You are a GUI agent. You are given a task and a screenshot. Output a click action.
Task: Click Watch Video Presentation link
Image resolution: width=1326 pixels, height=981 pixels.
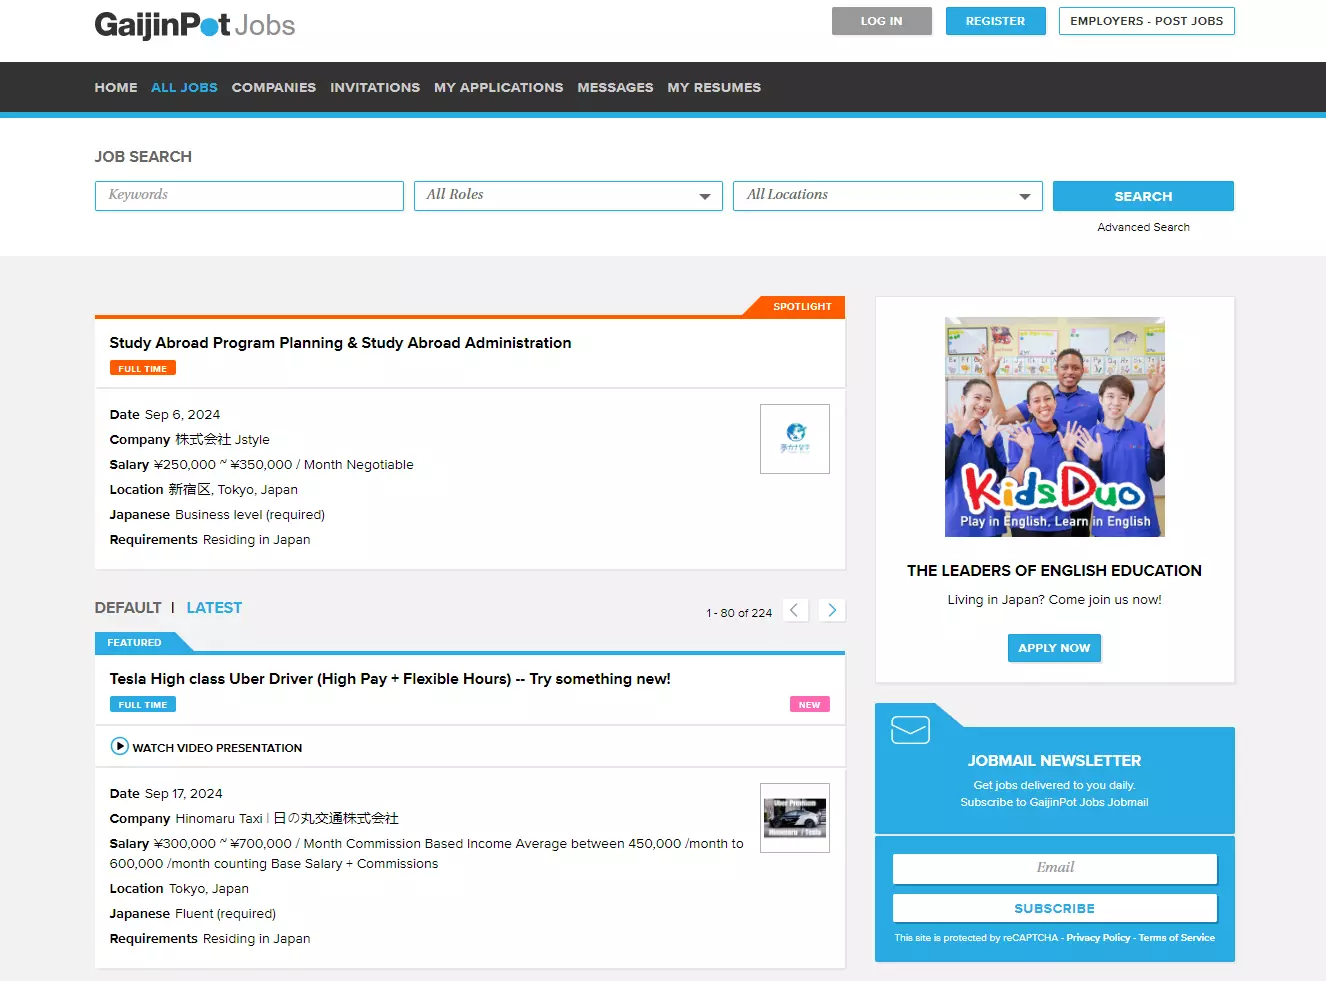[217, 748]
